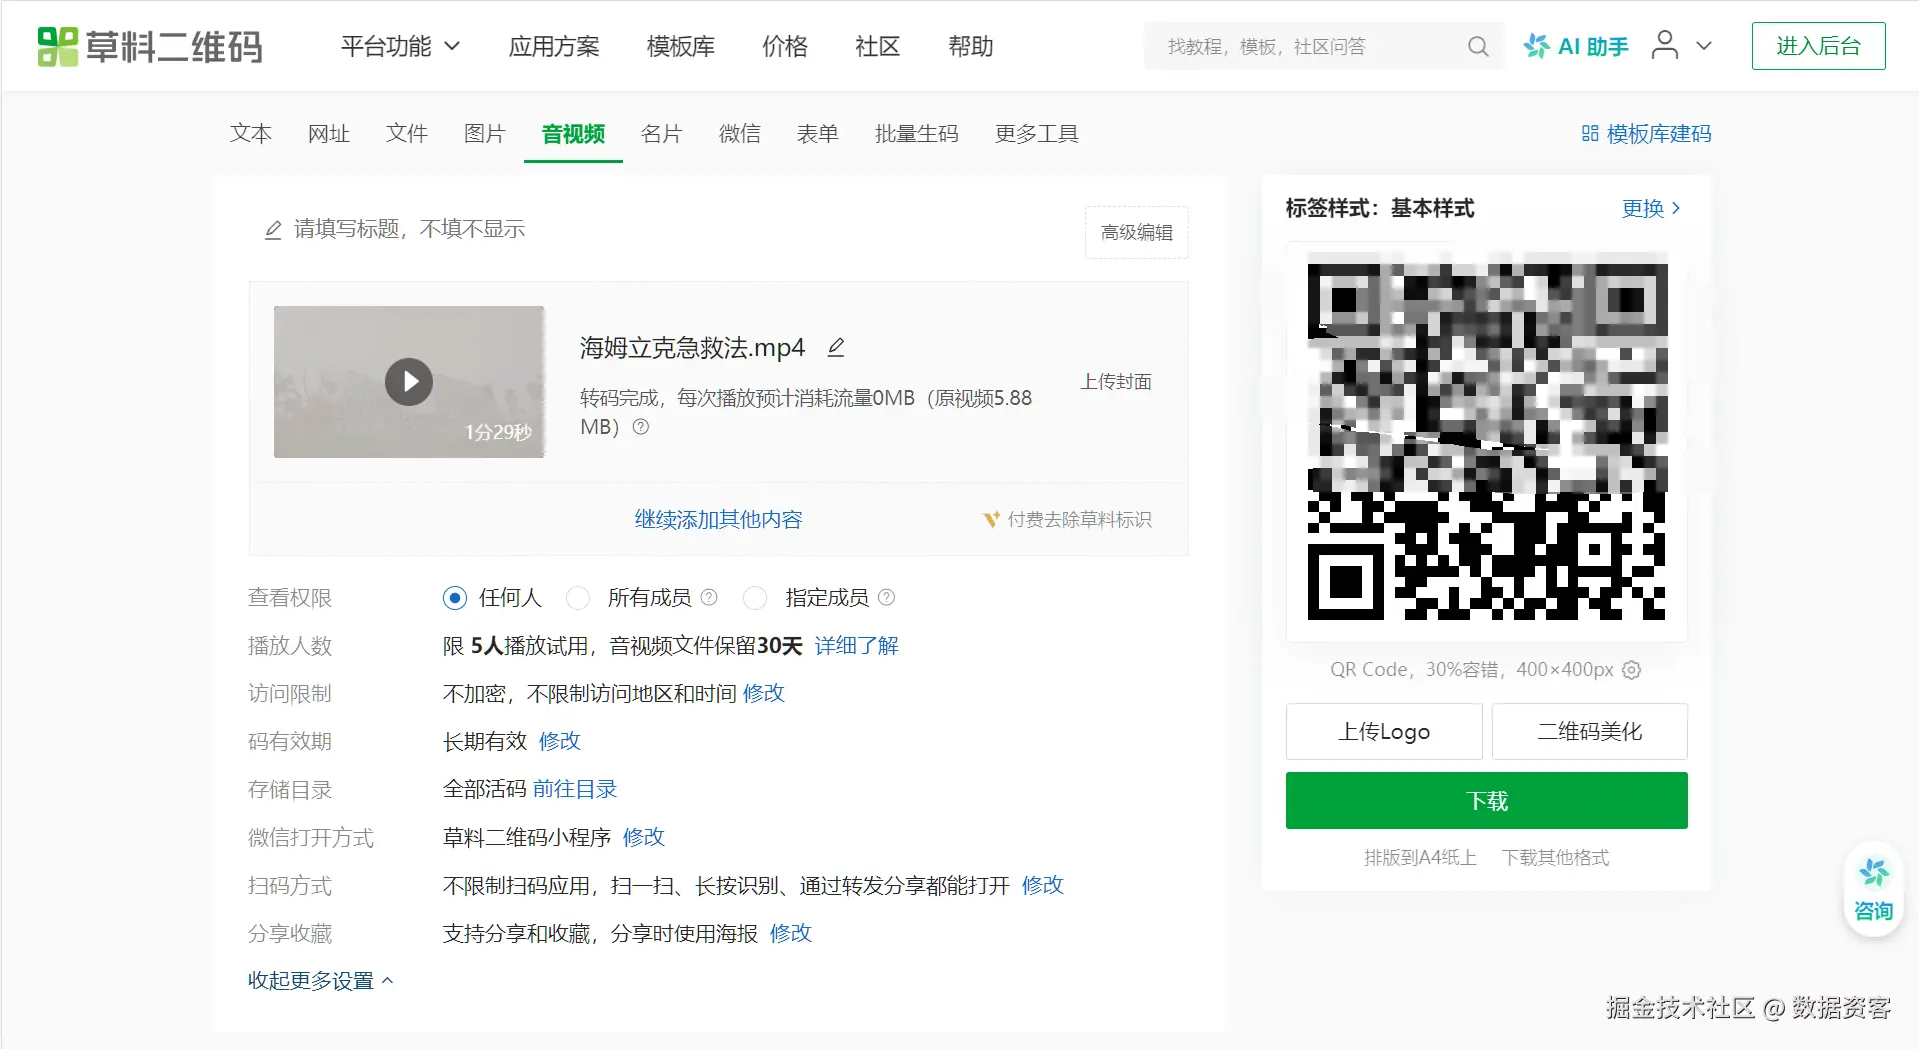Open the 模板库 menu
Viewport: 1919px width, 1049px height.
[681, 46]
